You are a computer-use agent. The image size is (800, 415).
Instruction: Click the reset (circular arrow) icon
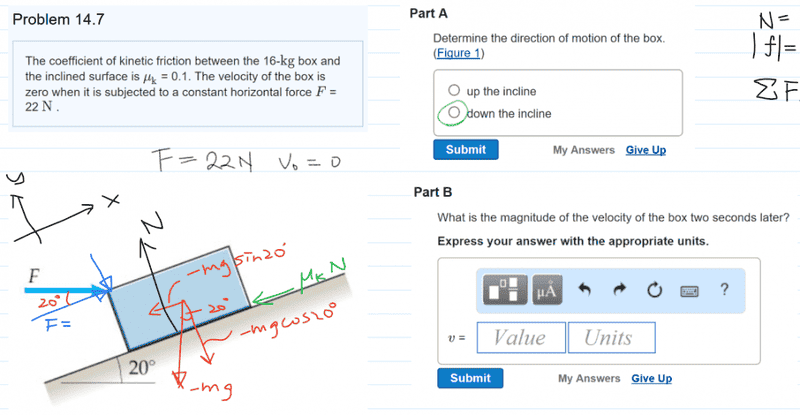(655, 290)
